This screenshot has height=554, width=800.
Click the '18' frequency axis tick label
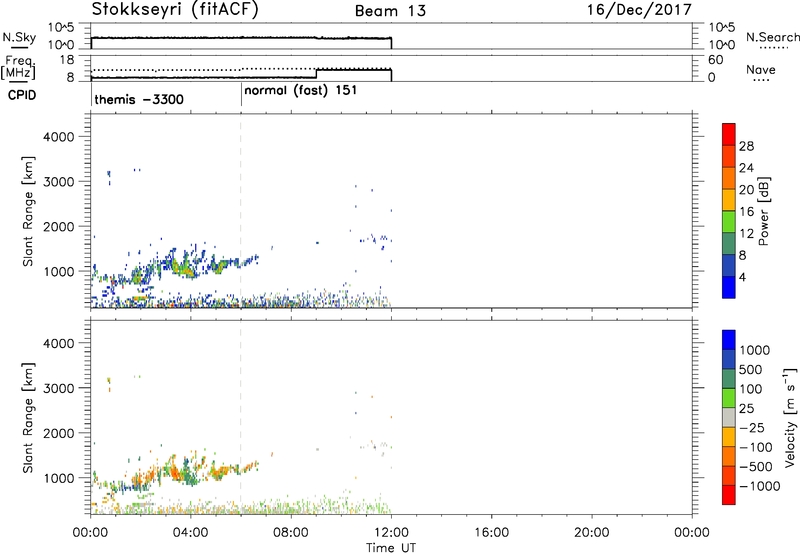click(67, 60)
